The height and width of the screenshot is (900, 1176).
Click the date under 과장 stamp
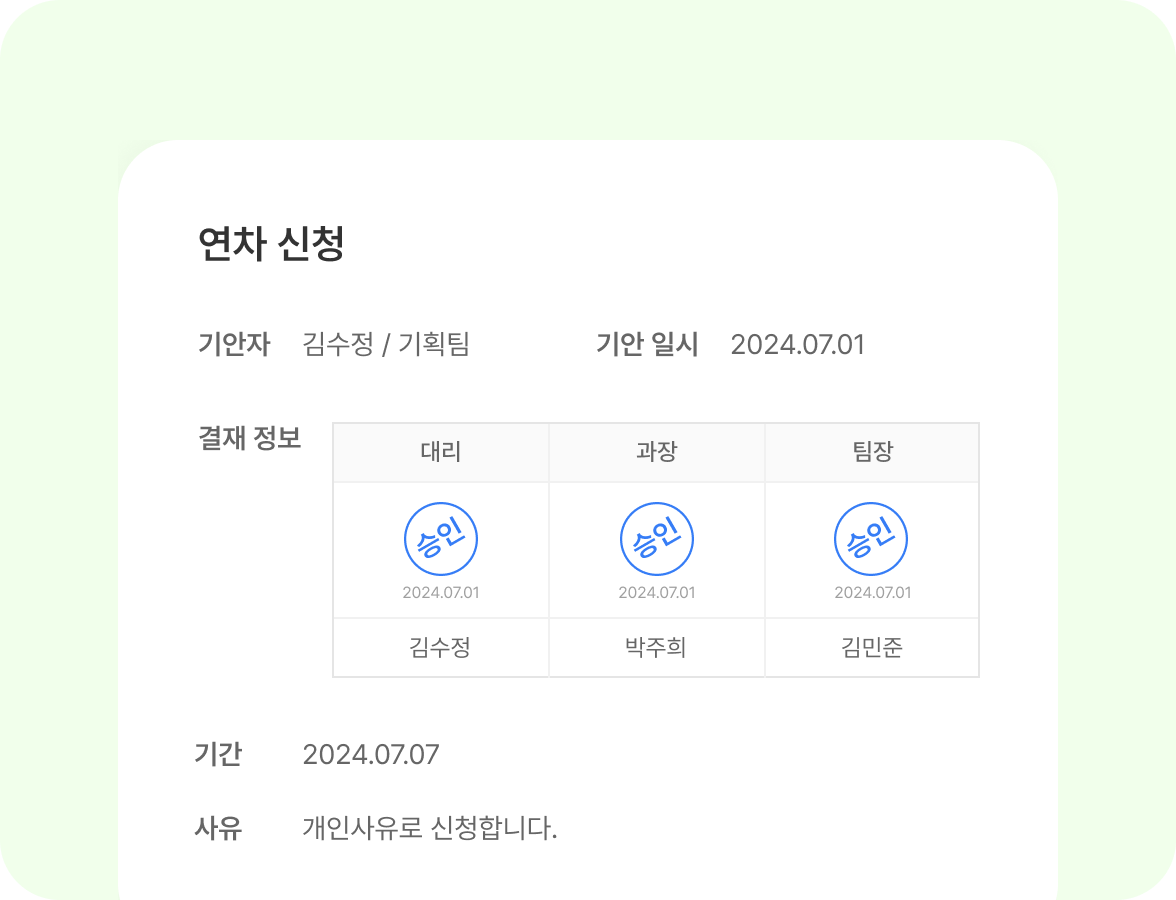657,592
